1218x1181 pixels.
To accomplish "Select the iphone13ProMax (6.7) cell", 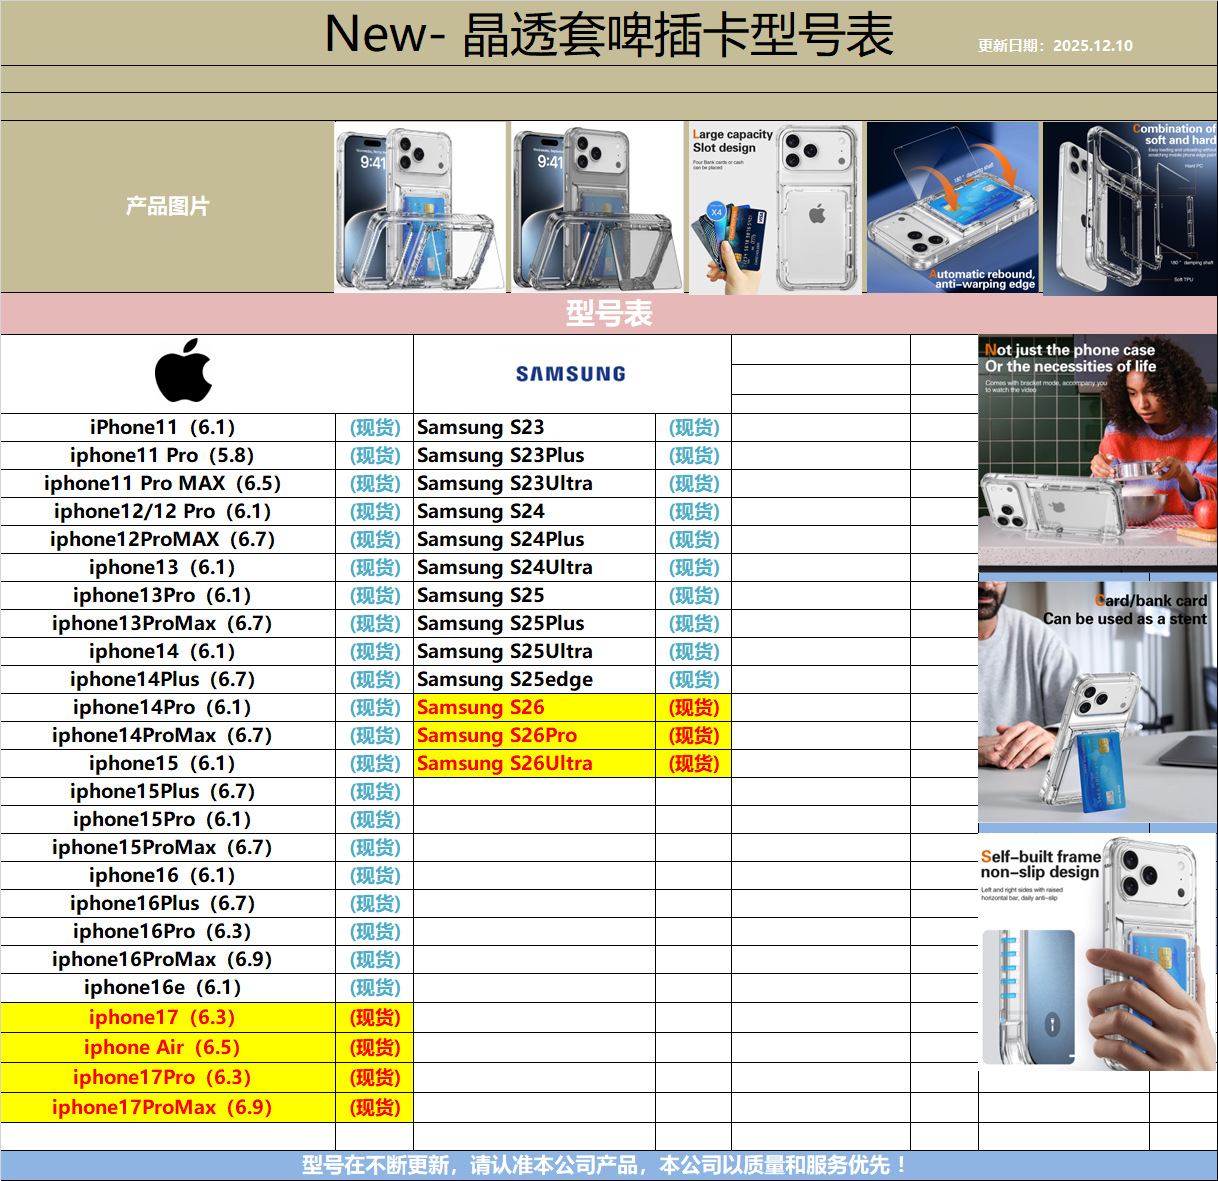I will pyautogui.click(x=168, y=623).
